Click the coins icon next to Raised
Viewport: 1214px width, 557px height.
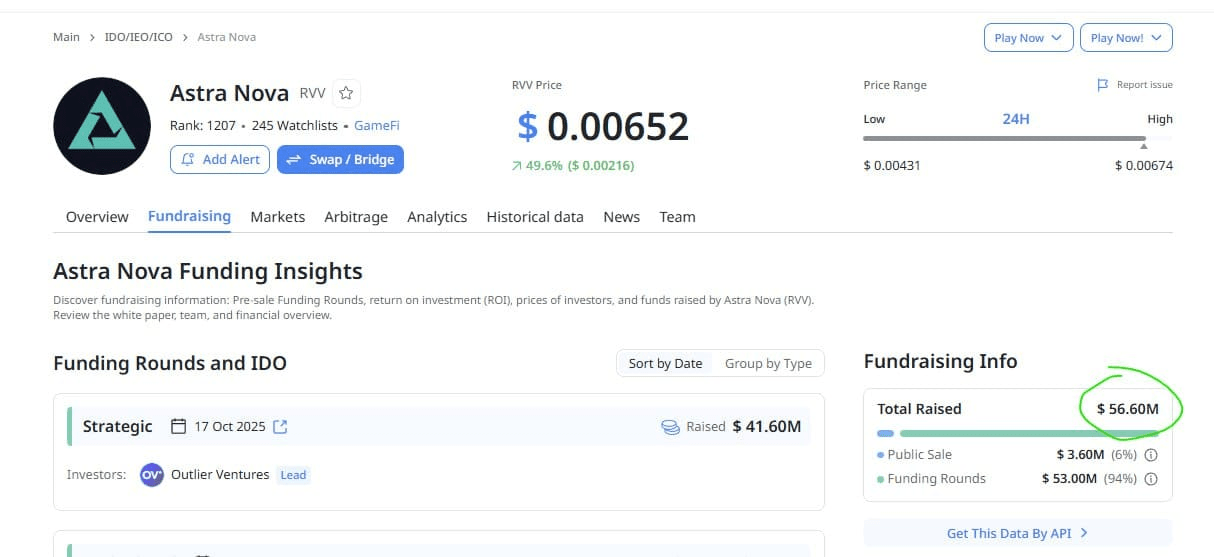[x=671, y=427]
